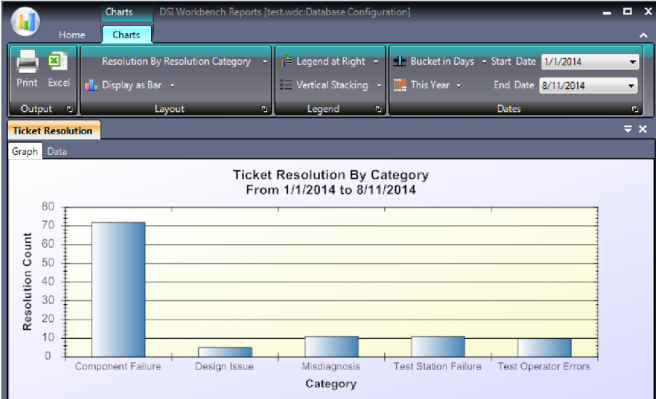Click the Vertical Stacking list icon

(286, 85)
